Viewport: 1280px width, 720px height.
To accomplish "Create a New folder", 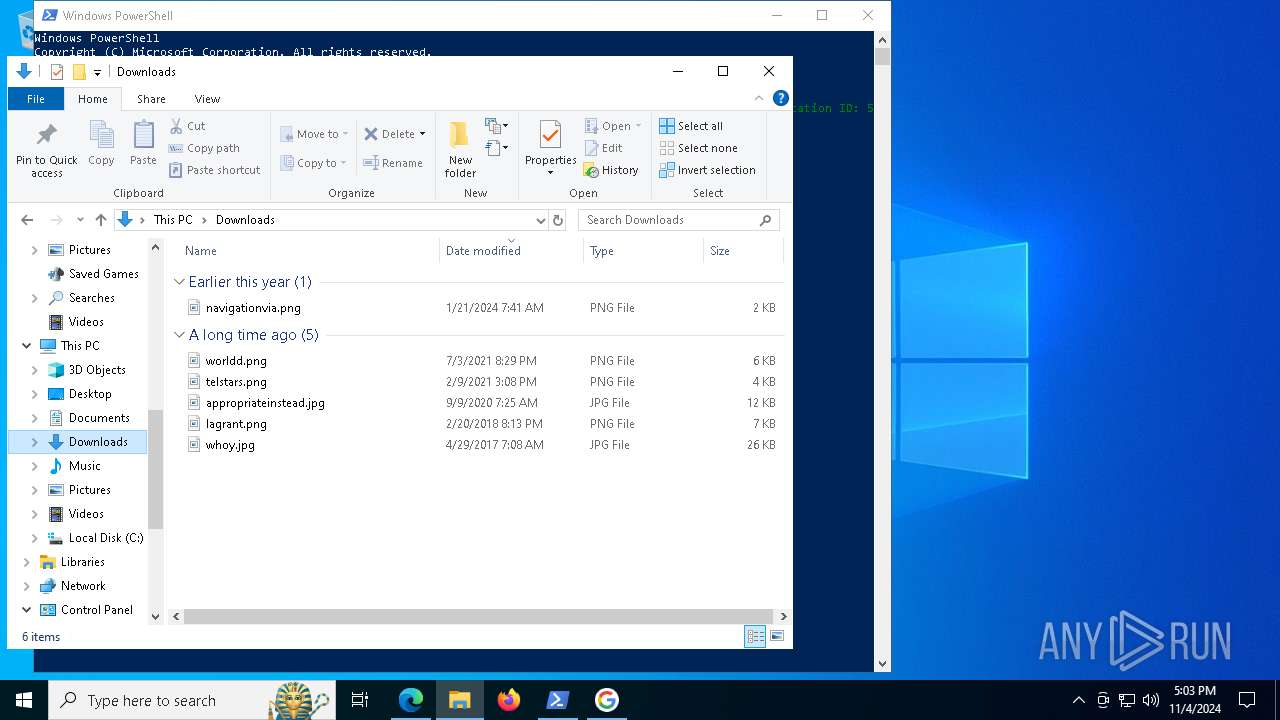I will tap(460, 150).
